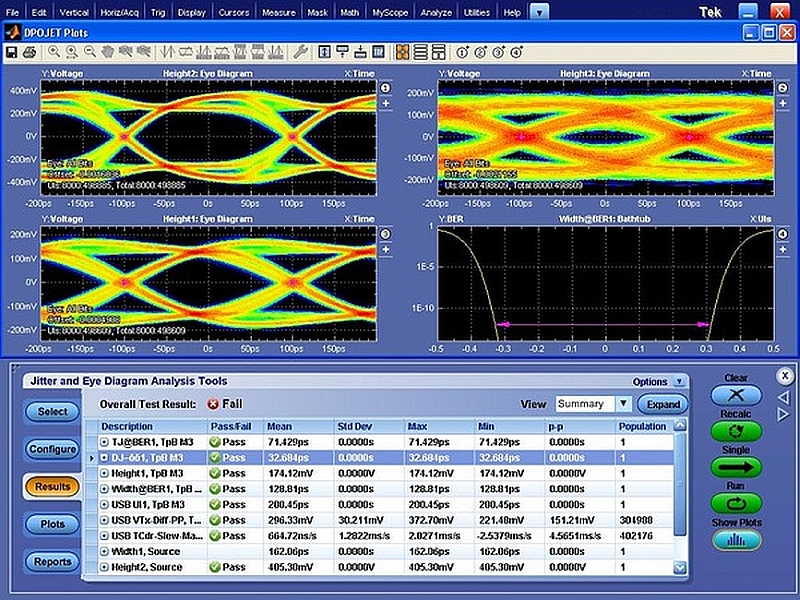This screenshot has width=800, height=600.
Task: Select the Pan hand tool
Action: point(107,52)
